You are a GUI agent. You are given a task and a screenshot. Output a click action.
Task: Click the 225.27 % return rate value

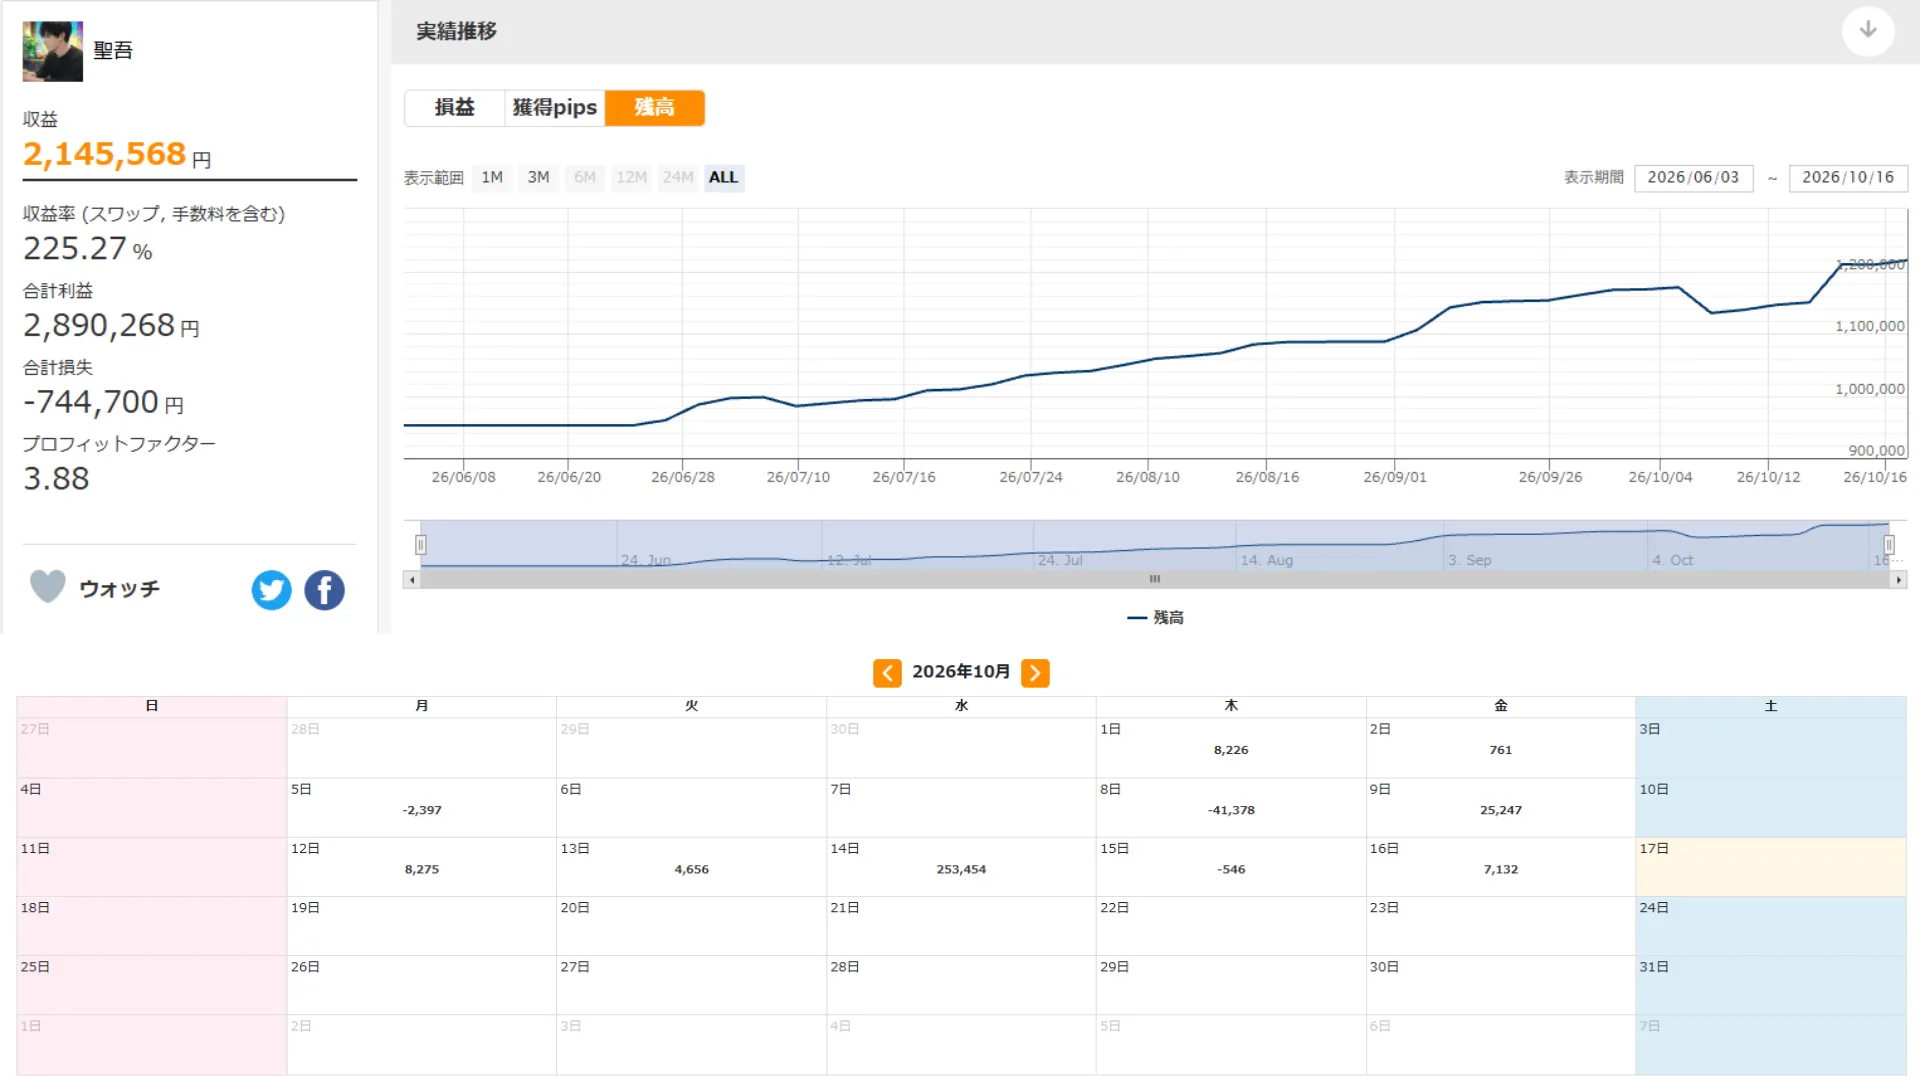[x=88, y=249]
